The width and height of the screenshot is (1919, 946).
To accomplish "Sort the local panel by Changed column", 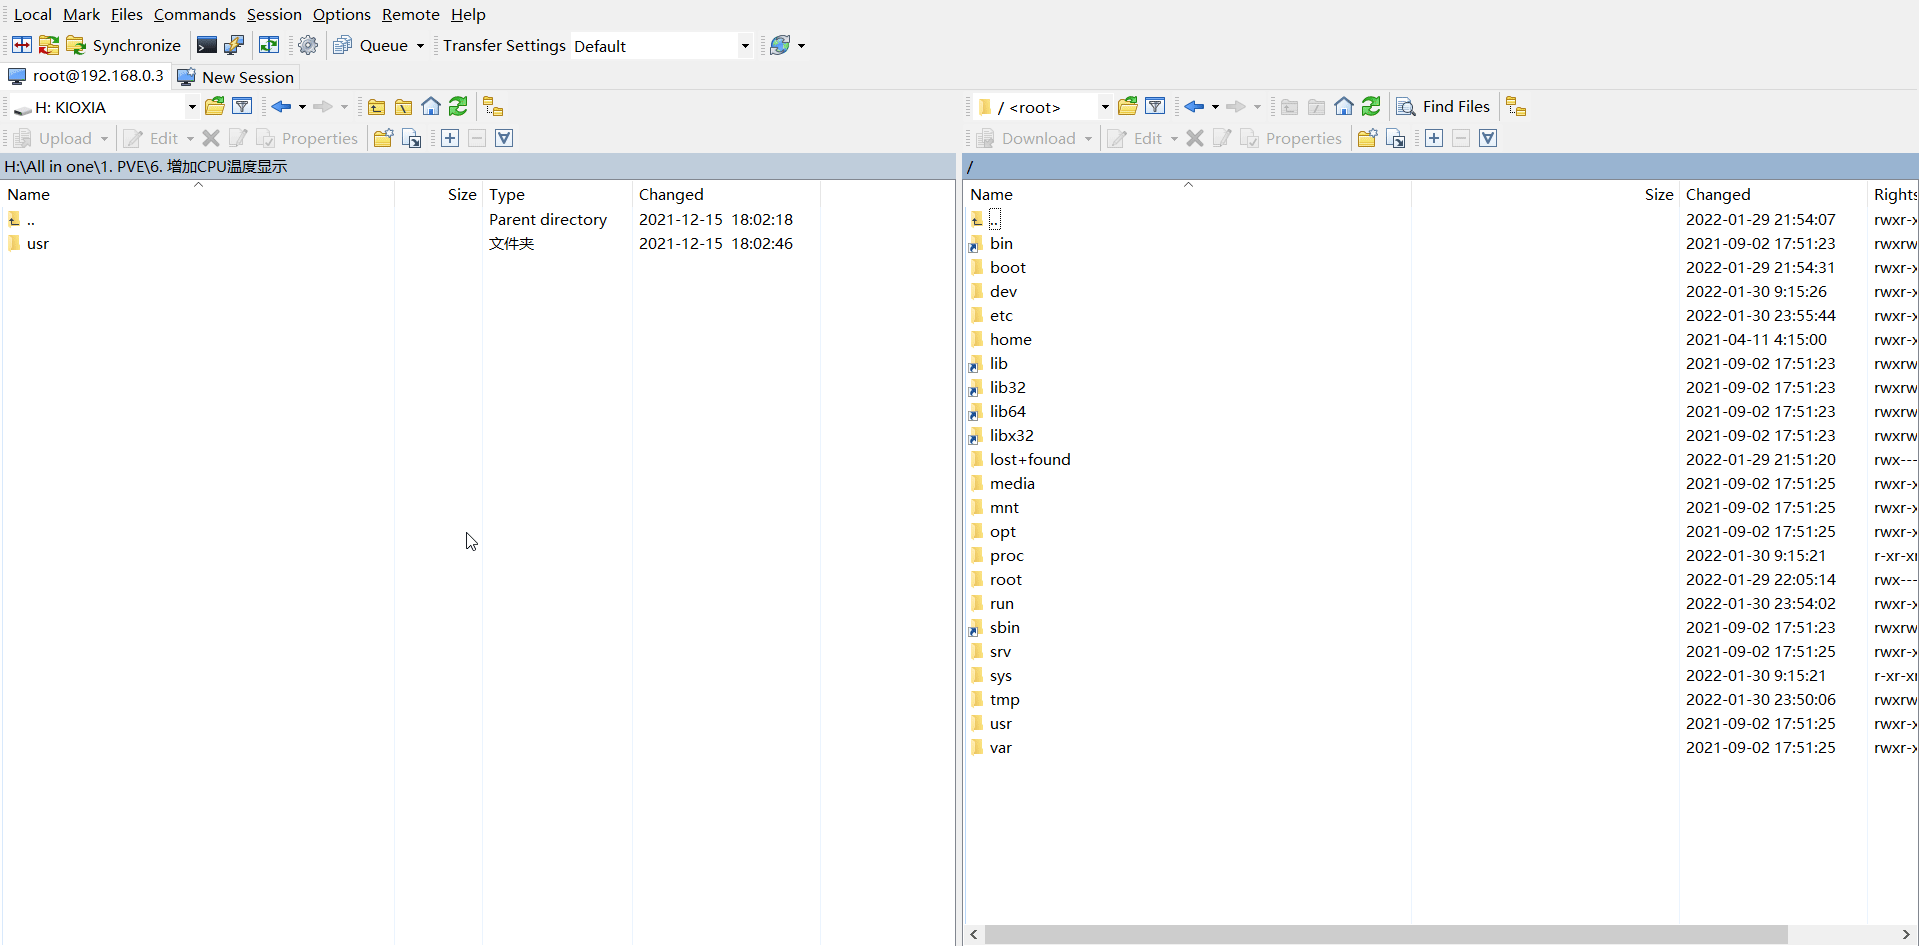I will pyautogui.click(x=726, y=194).
